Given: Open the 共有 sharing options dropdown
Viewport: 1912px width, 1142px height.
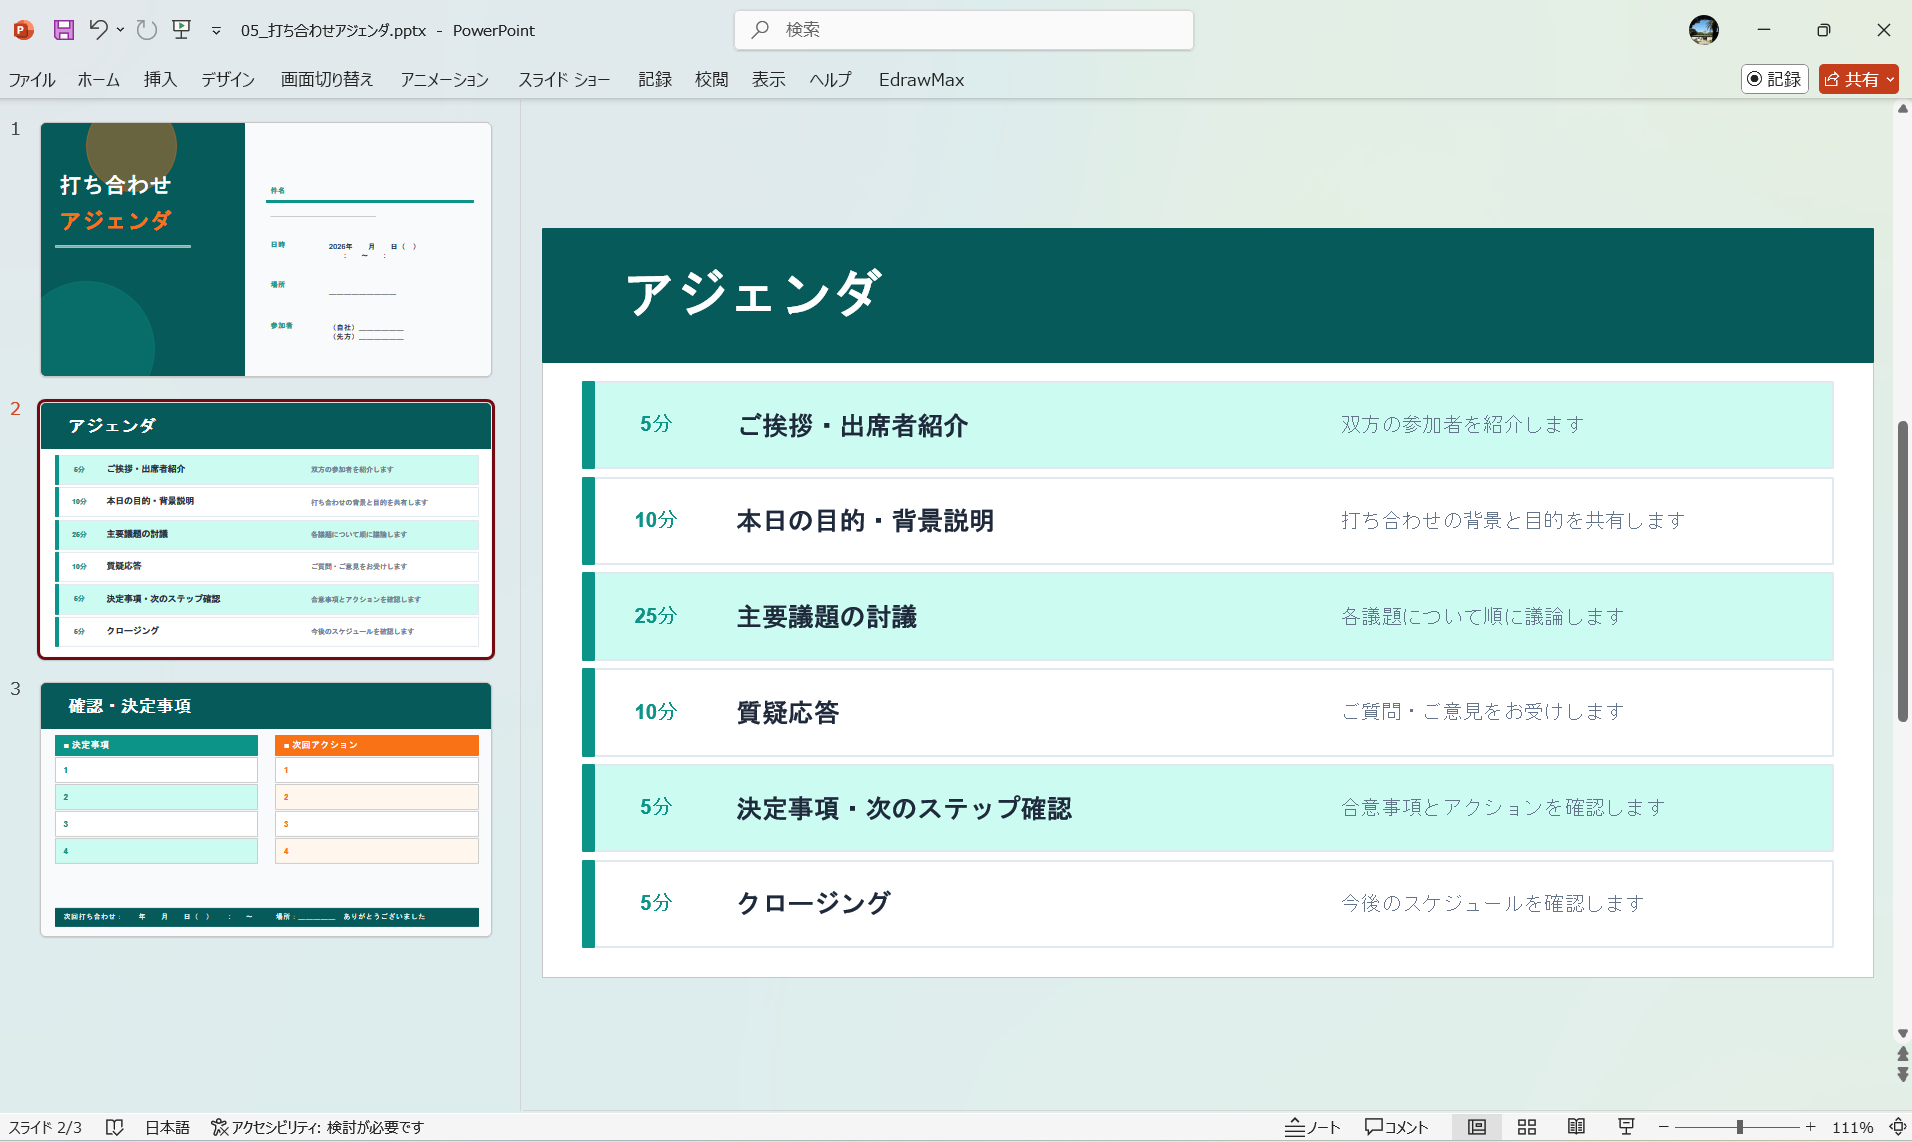Looking at the screenshot, I should [1889, 79].
